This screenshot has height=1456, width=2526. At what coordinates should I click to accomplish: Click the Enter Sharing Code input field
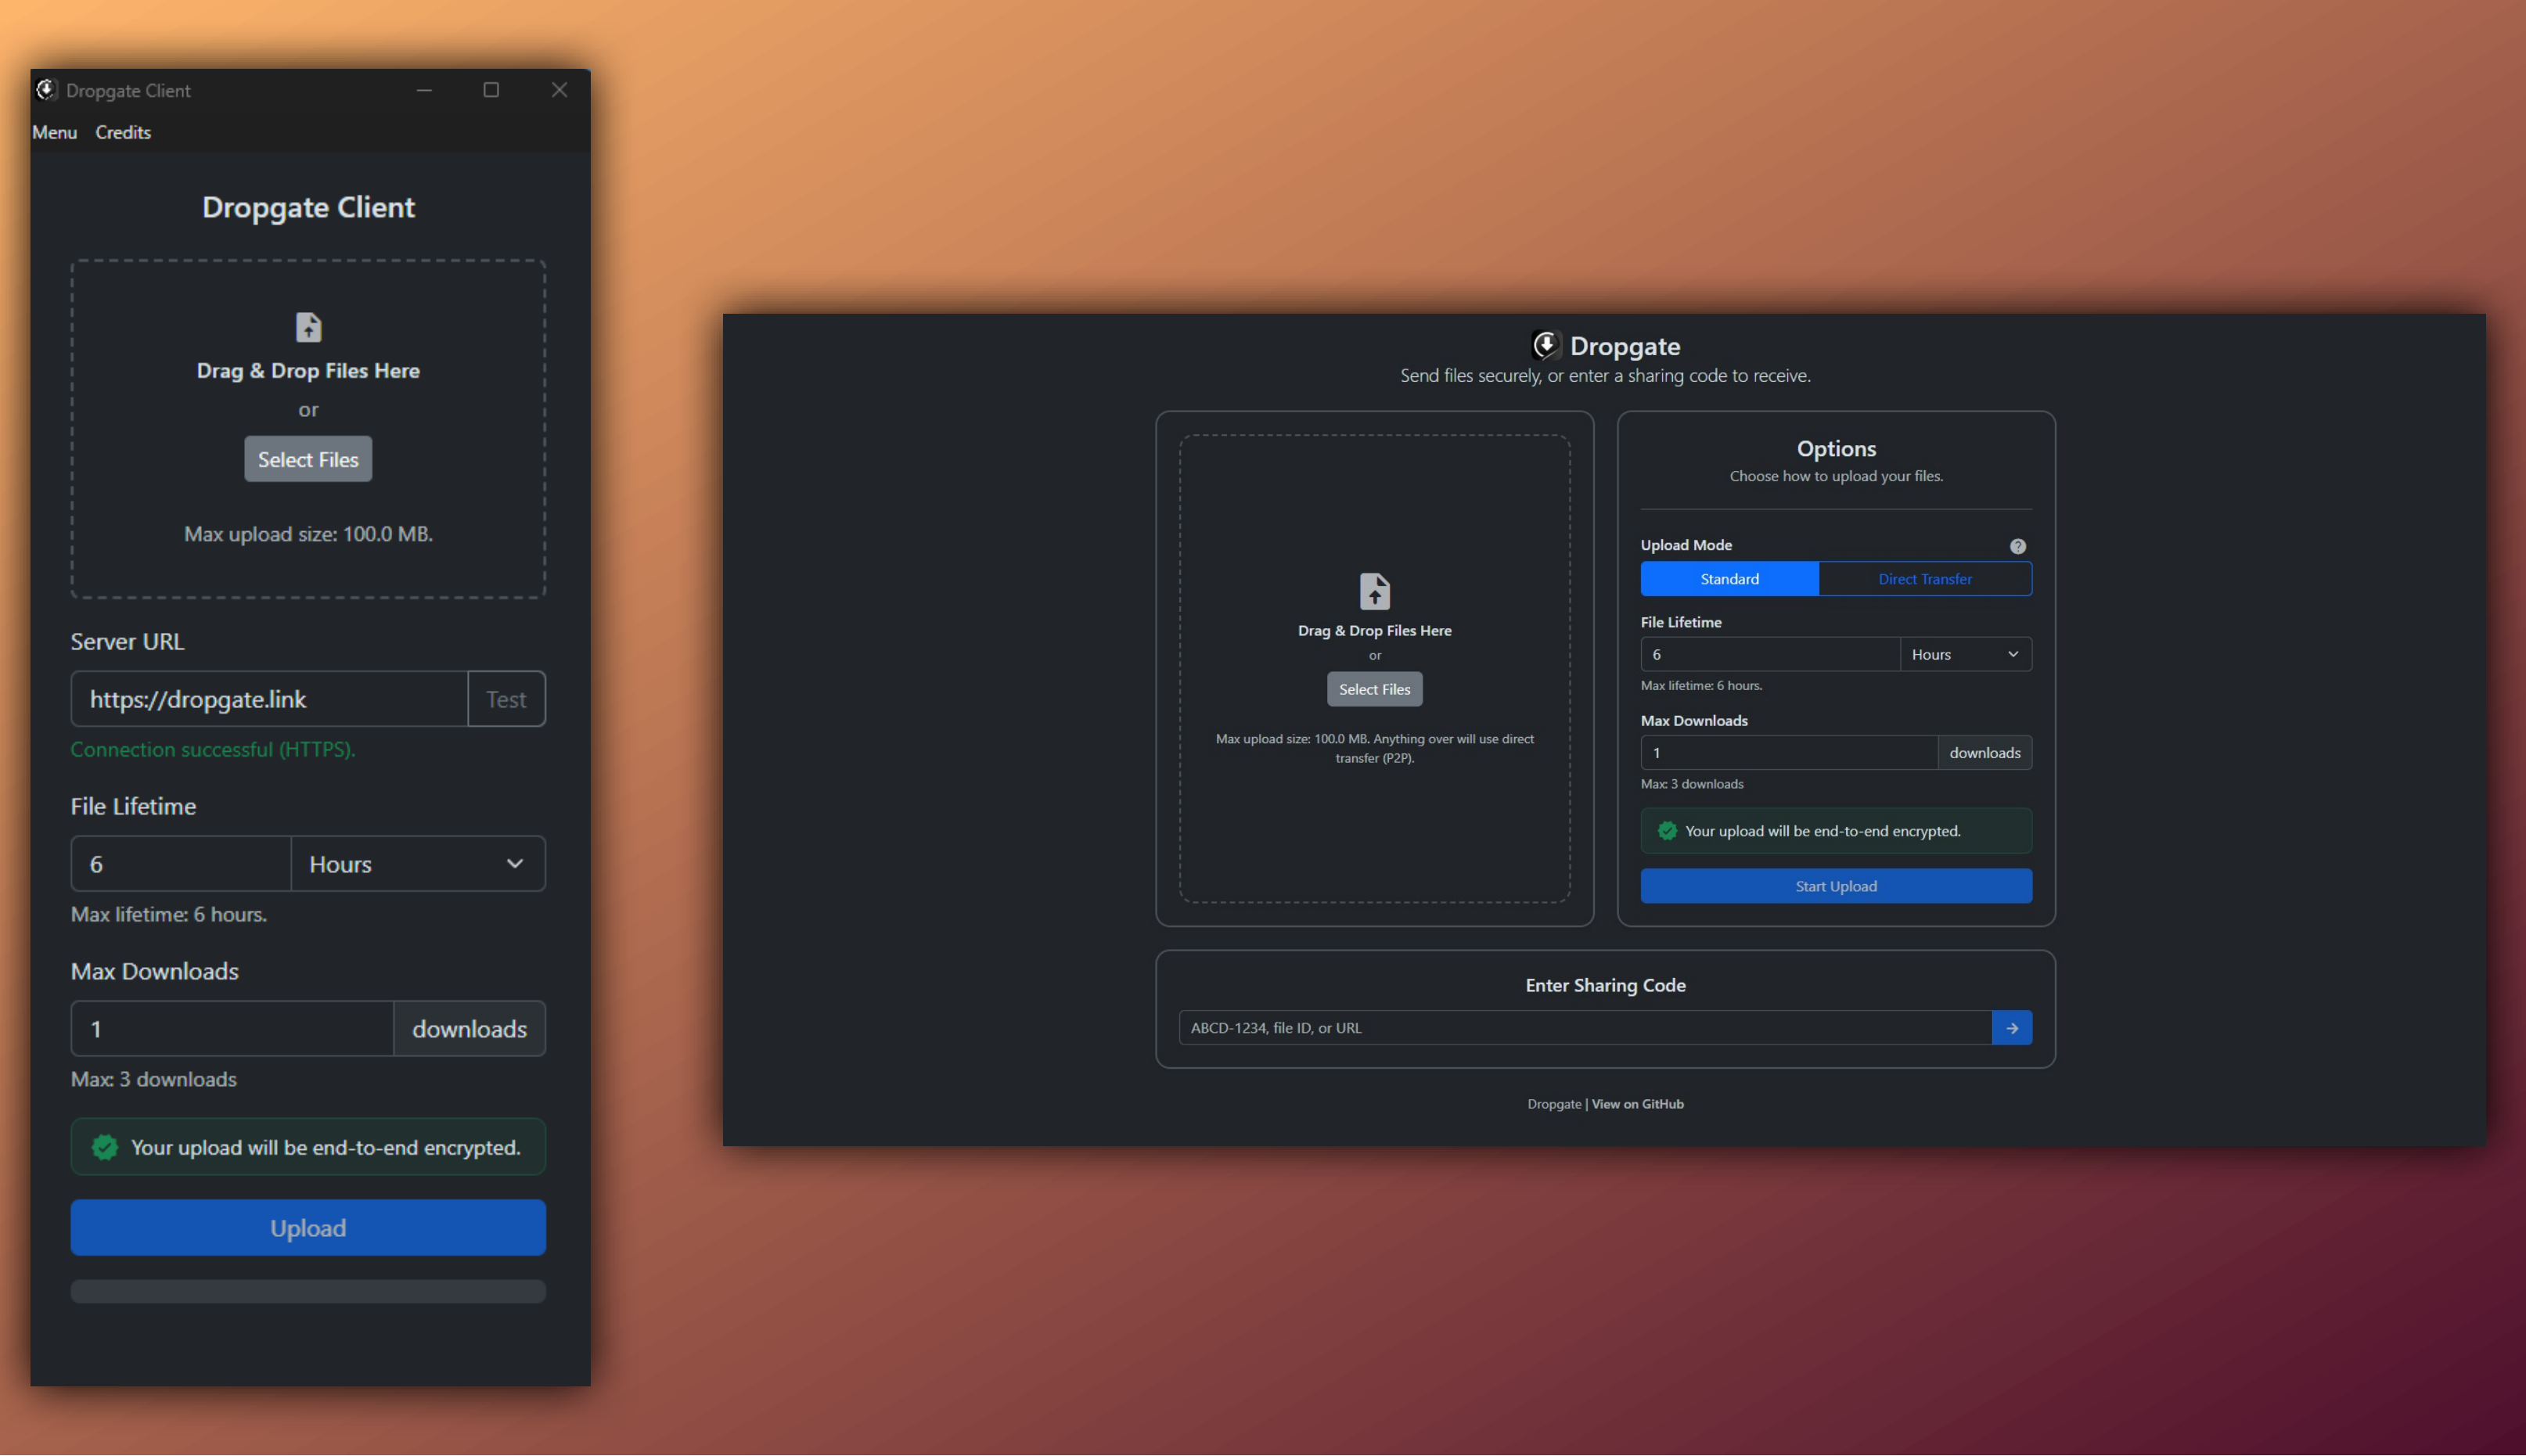pyautogui.click(x=1585, y=1028)
